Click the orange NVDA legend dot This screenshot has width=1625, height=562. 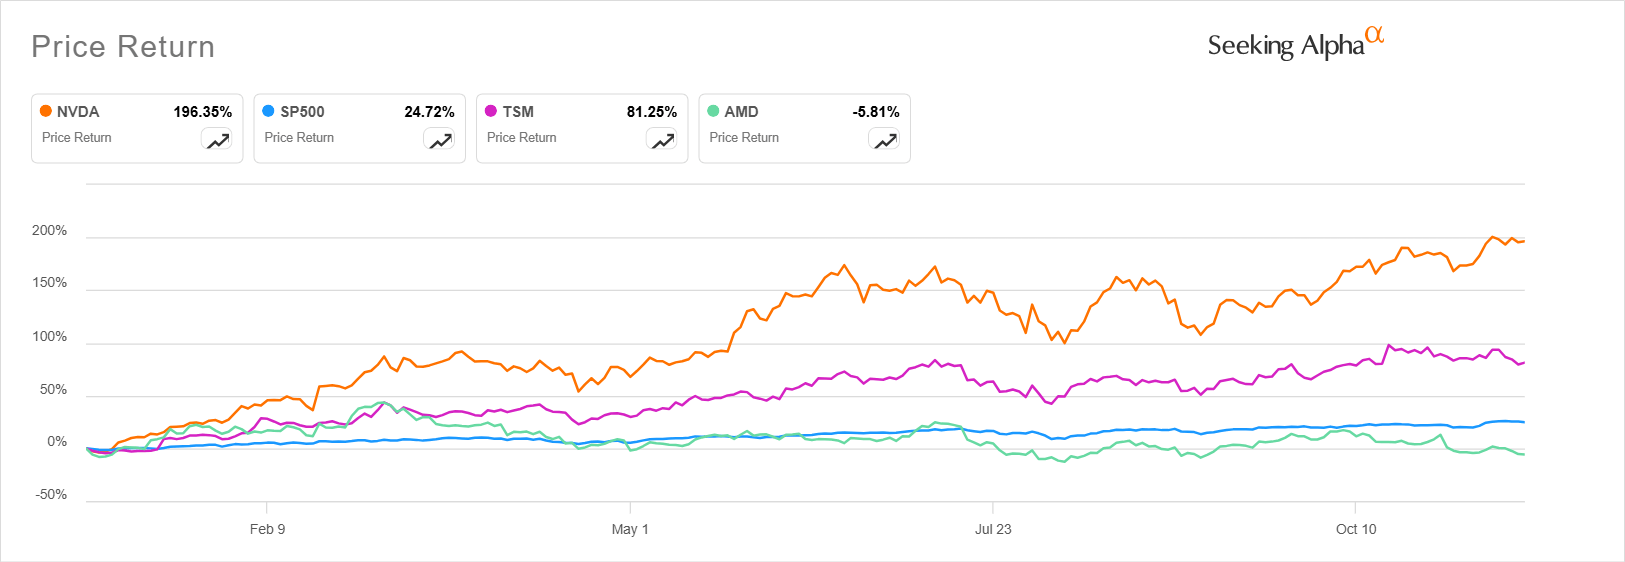(46, 111)
